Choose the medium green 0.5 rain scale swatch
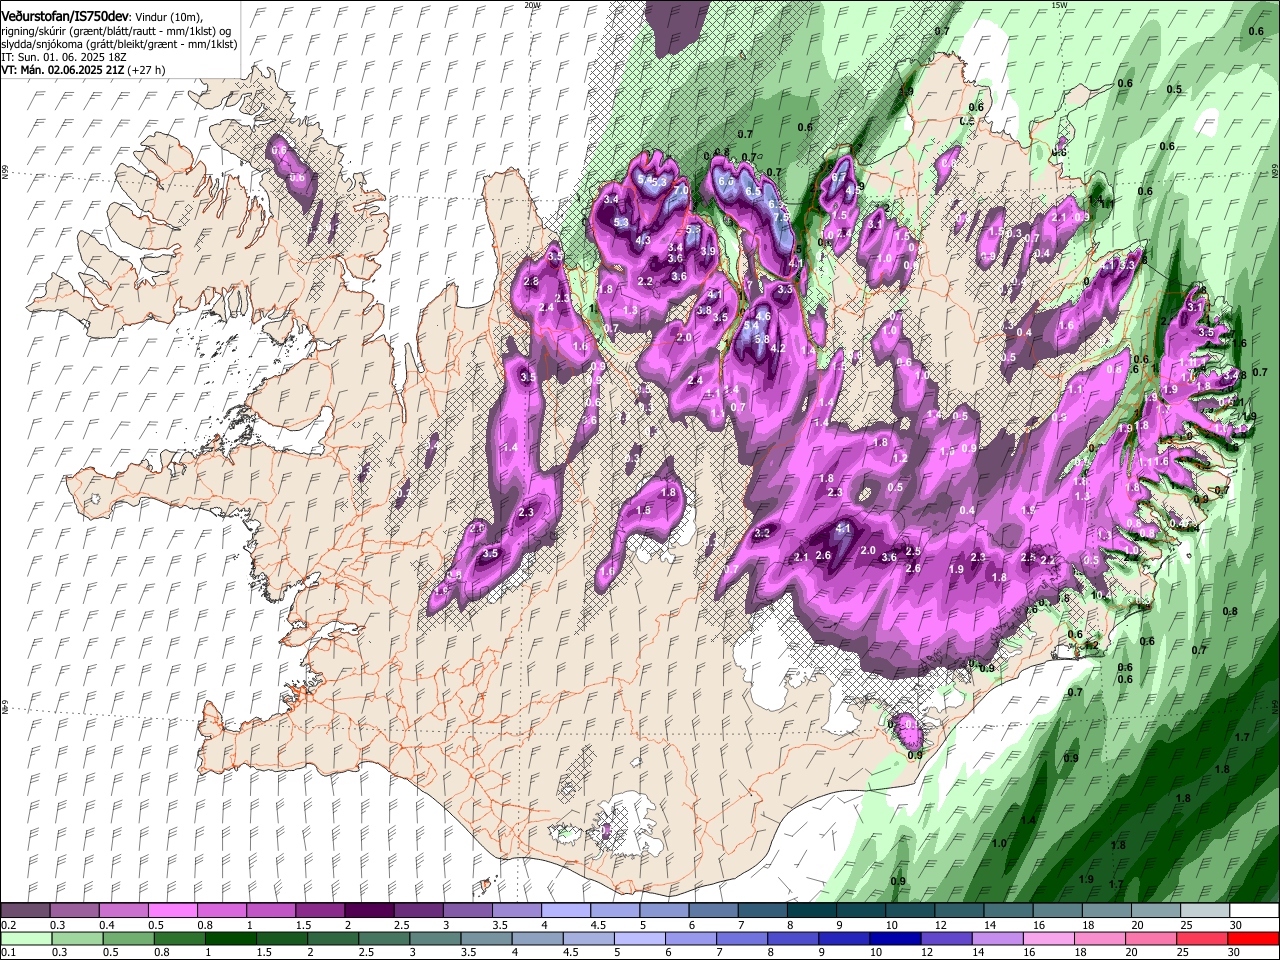 (x=128, y=939)
